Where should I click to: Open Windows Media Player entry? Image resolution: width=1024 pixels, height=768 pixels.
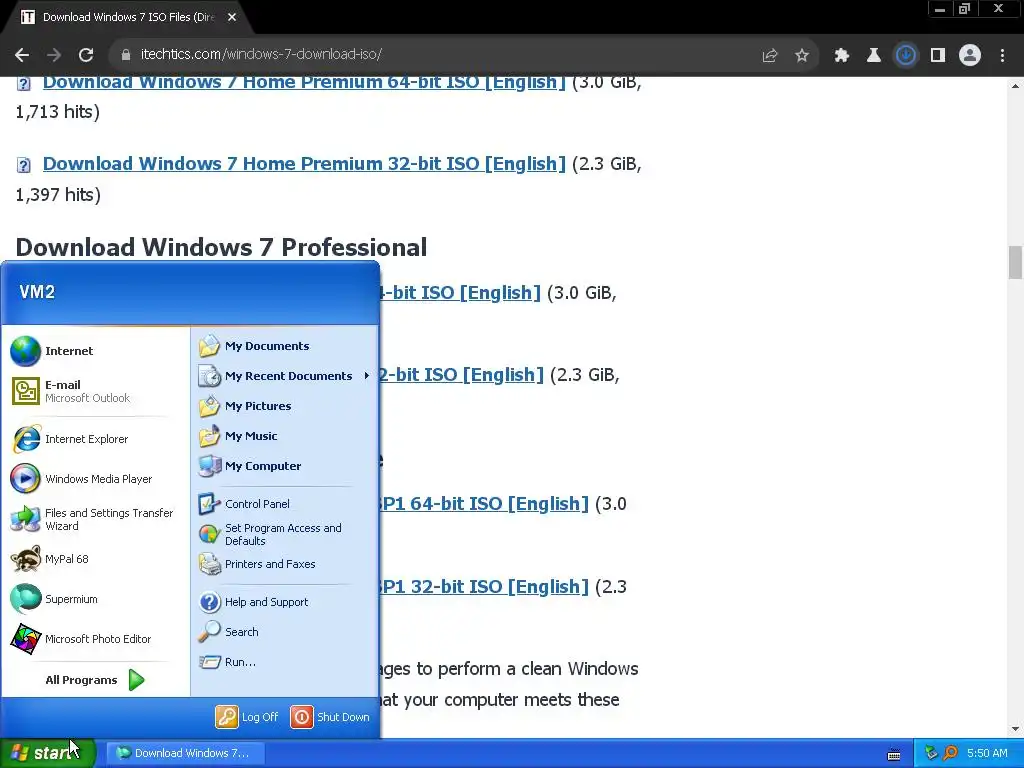point(96,479)
